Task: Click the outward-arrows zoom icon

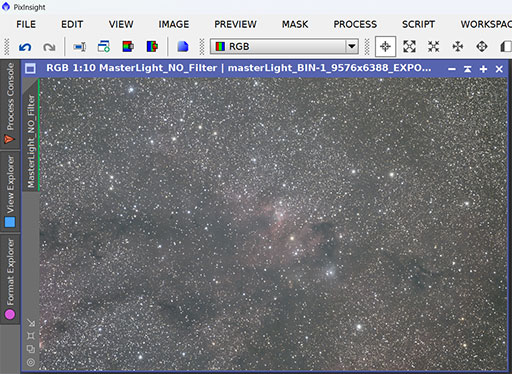Action: [x=409, y=46]
